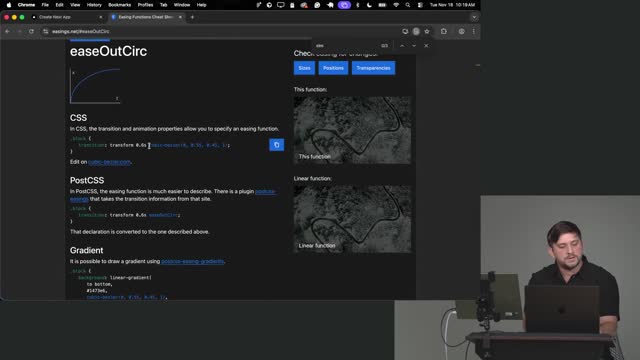
Task: Click the CSS section heading
Action: (x=78, y=118)
